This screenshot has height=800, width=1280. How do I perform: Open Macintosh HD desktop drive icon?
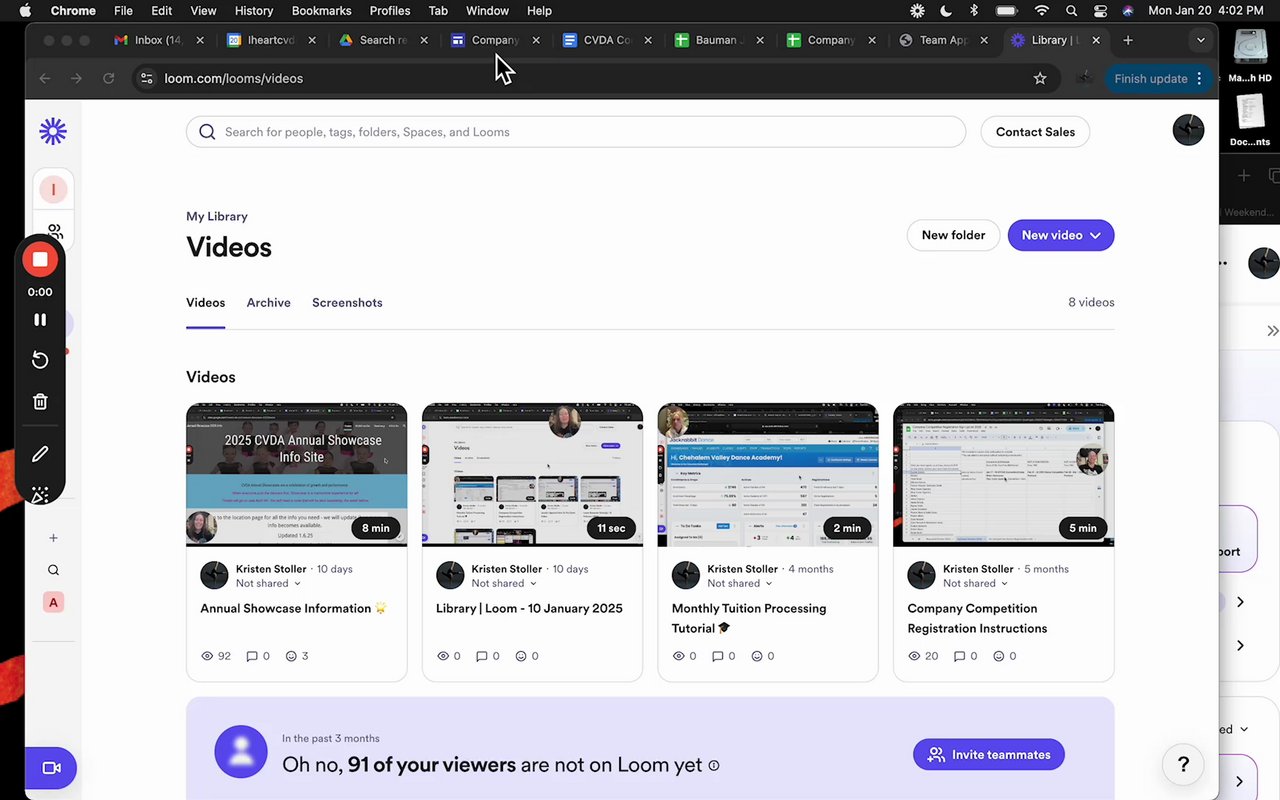point(1251,56)
